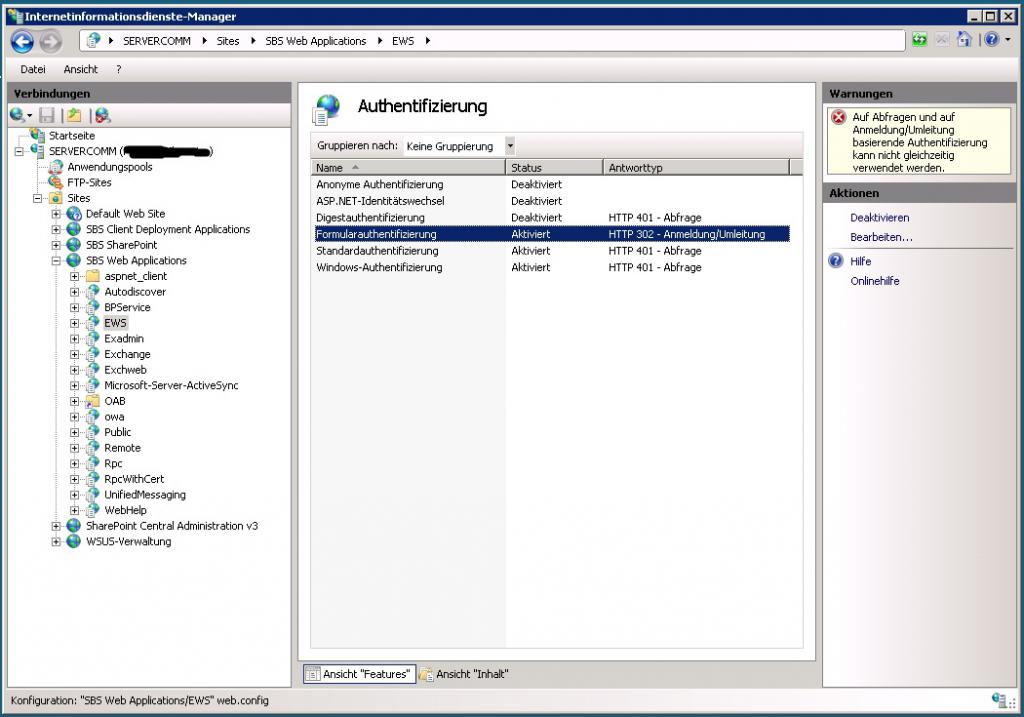Click the Anwendungspools icon
1024x717 pixels.
pyautogui.click(x=56, y=167)
